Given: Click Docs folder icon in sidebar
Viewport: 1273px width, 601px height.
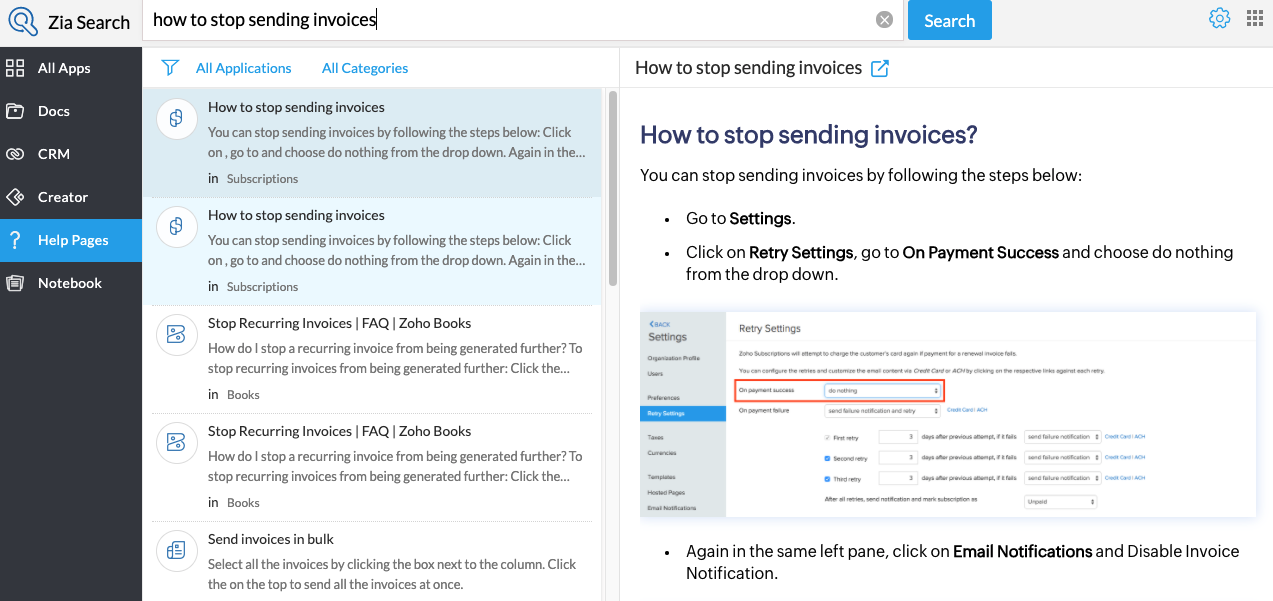Looking at the screenshot, I should [15, 111].
